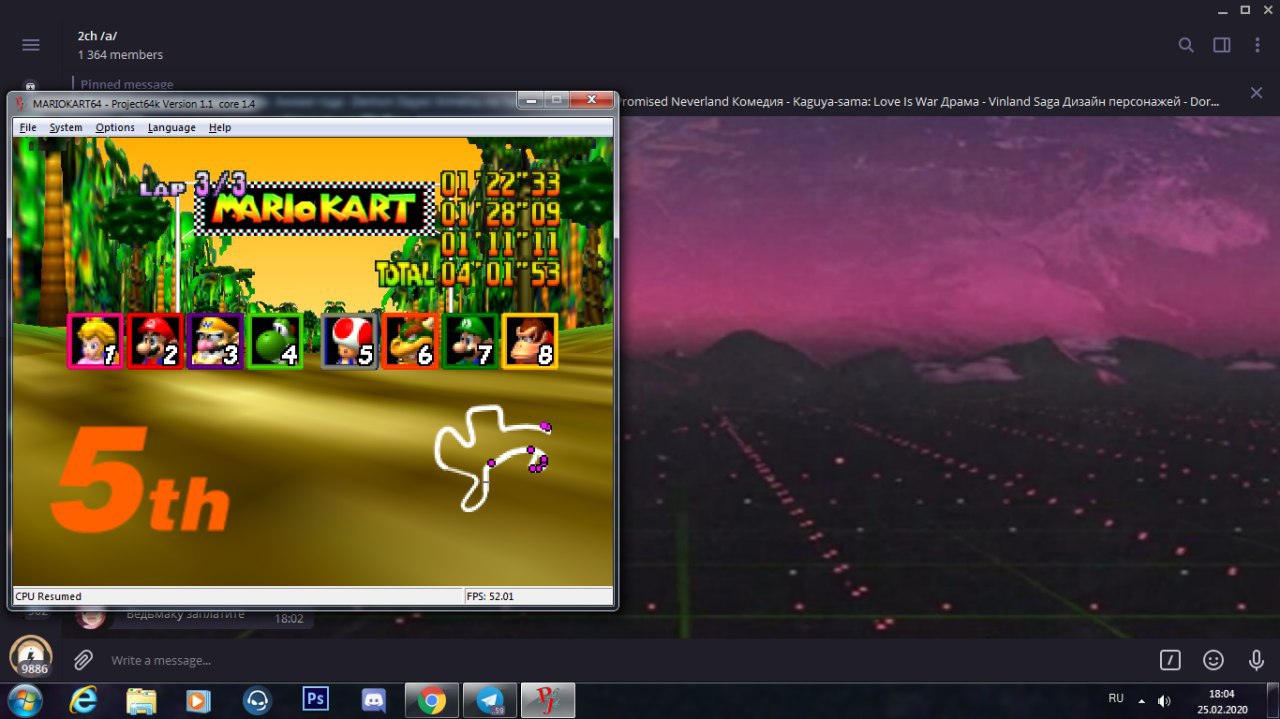Open the headset app taskbar icon

pyautogui.click(x=257, y=700)
